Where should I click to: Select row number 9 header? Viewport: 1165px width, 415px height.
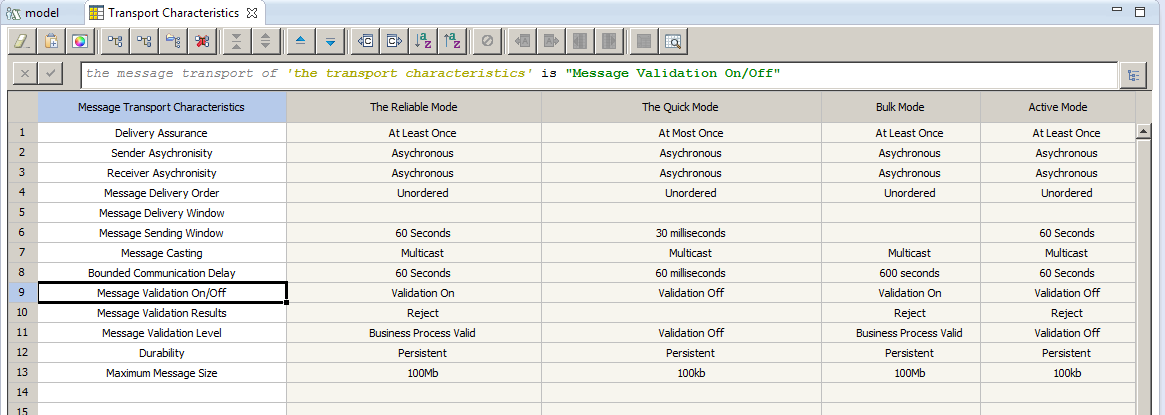[23, 293]
